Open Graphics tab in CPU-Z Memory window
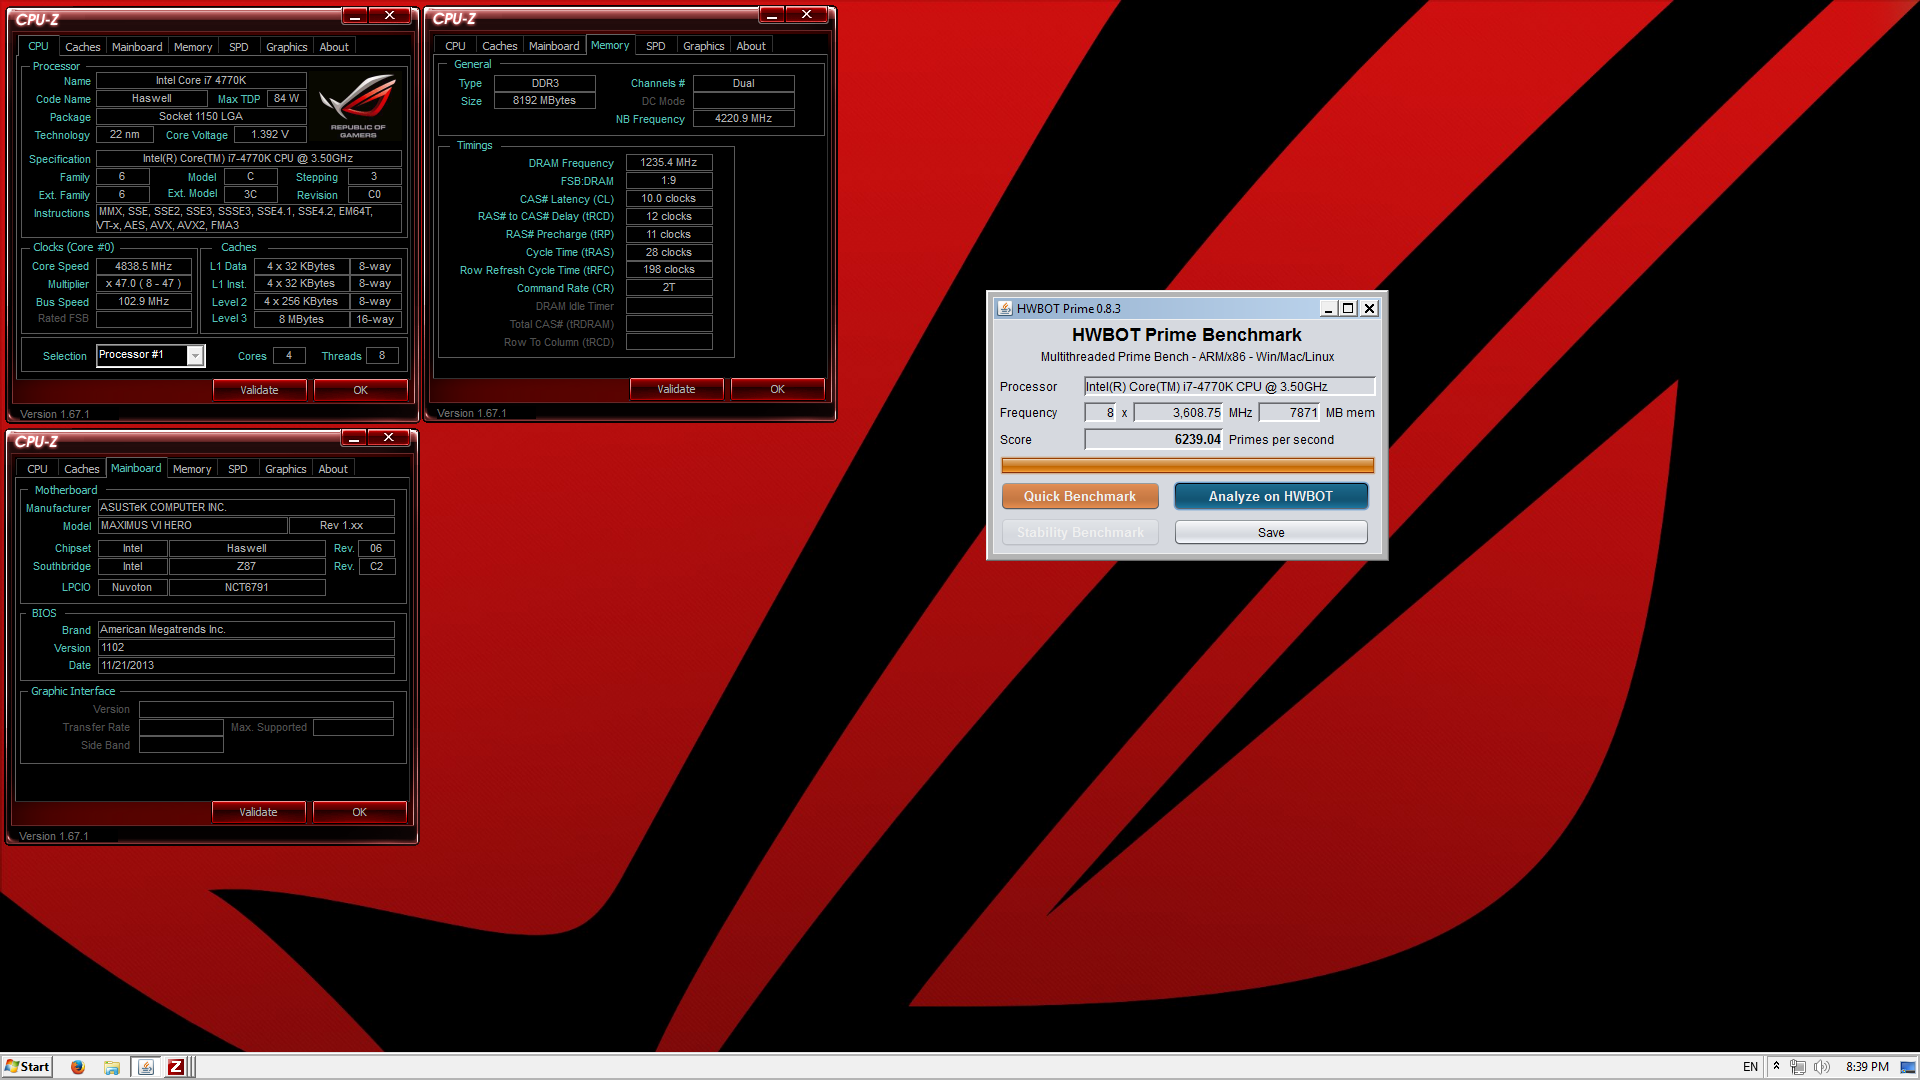This screenshot has height=1080, width=1920. pos(703,46)
